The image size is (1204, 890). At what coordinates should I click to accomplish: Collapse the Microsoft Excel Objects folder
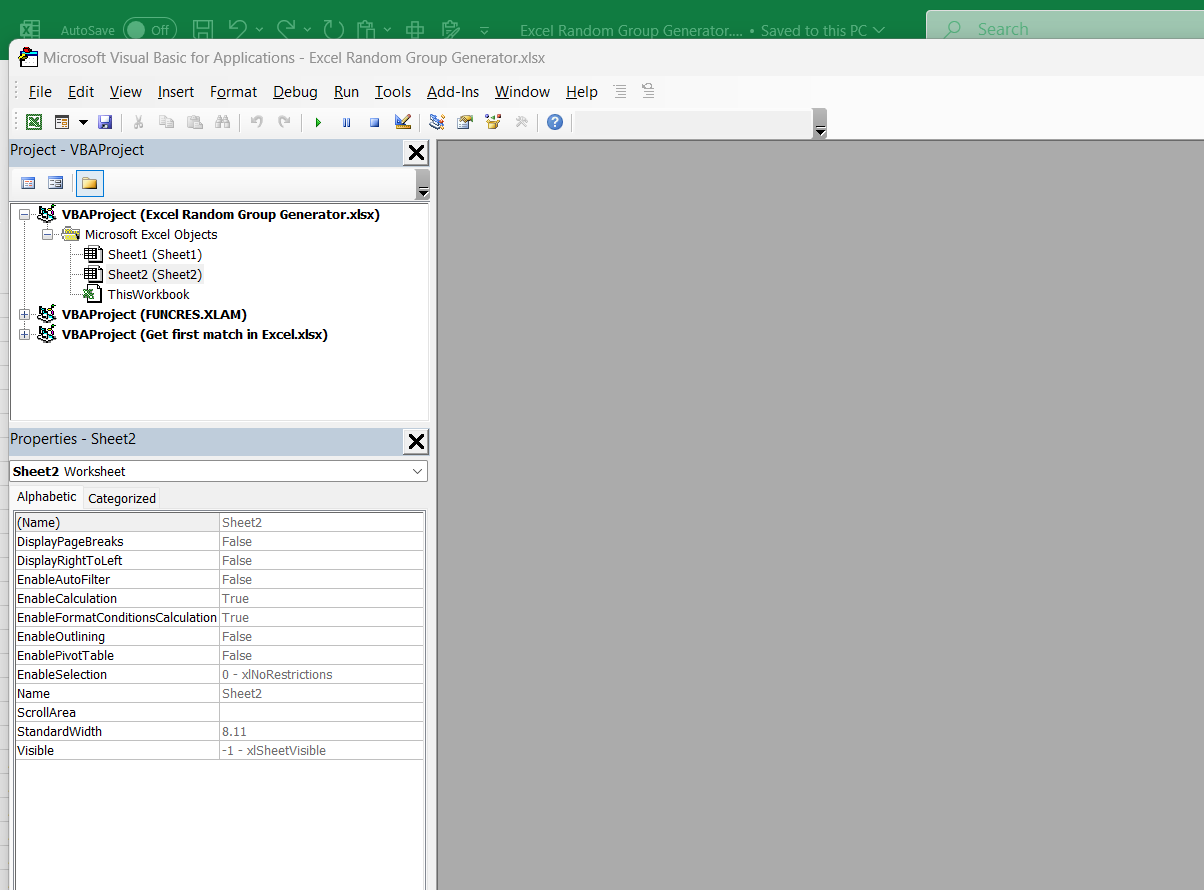[x=47, y=234]
